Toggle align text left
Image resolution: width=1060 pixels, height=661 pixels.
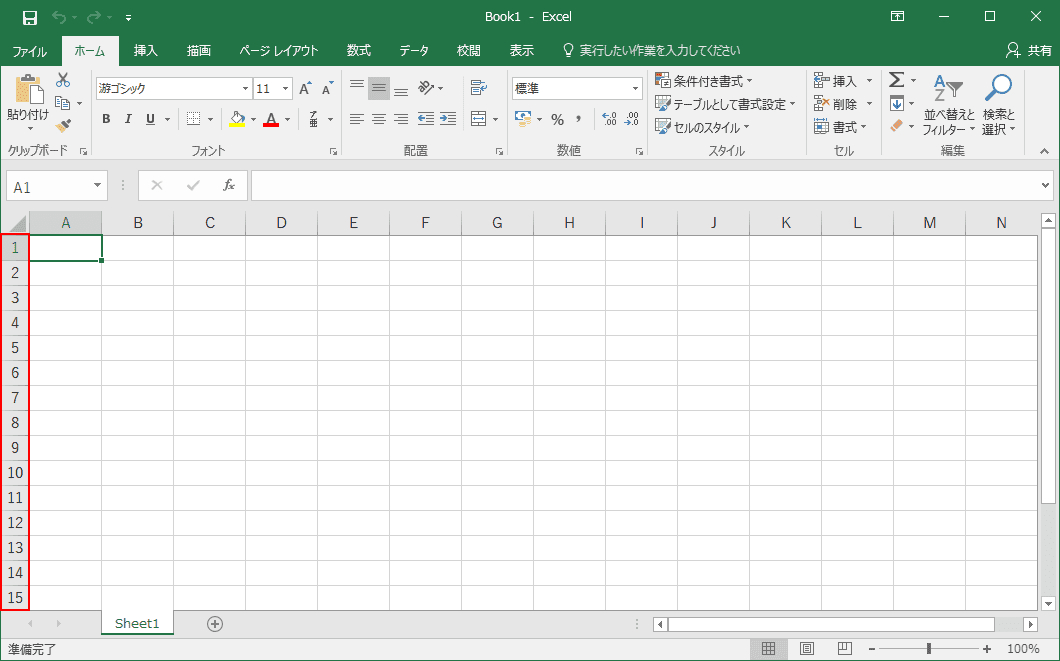[357, 119]
